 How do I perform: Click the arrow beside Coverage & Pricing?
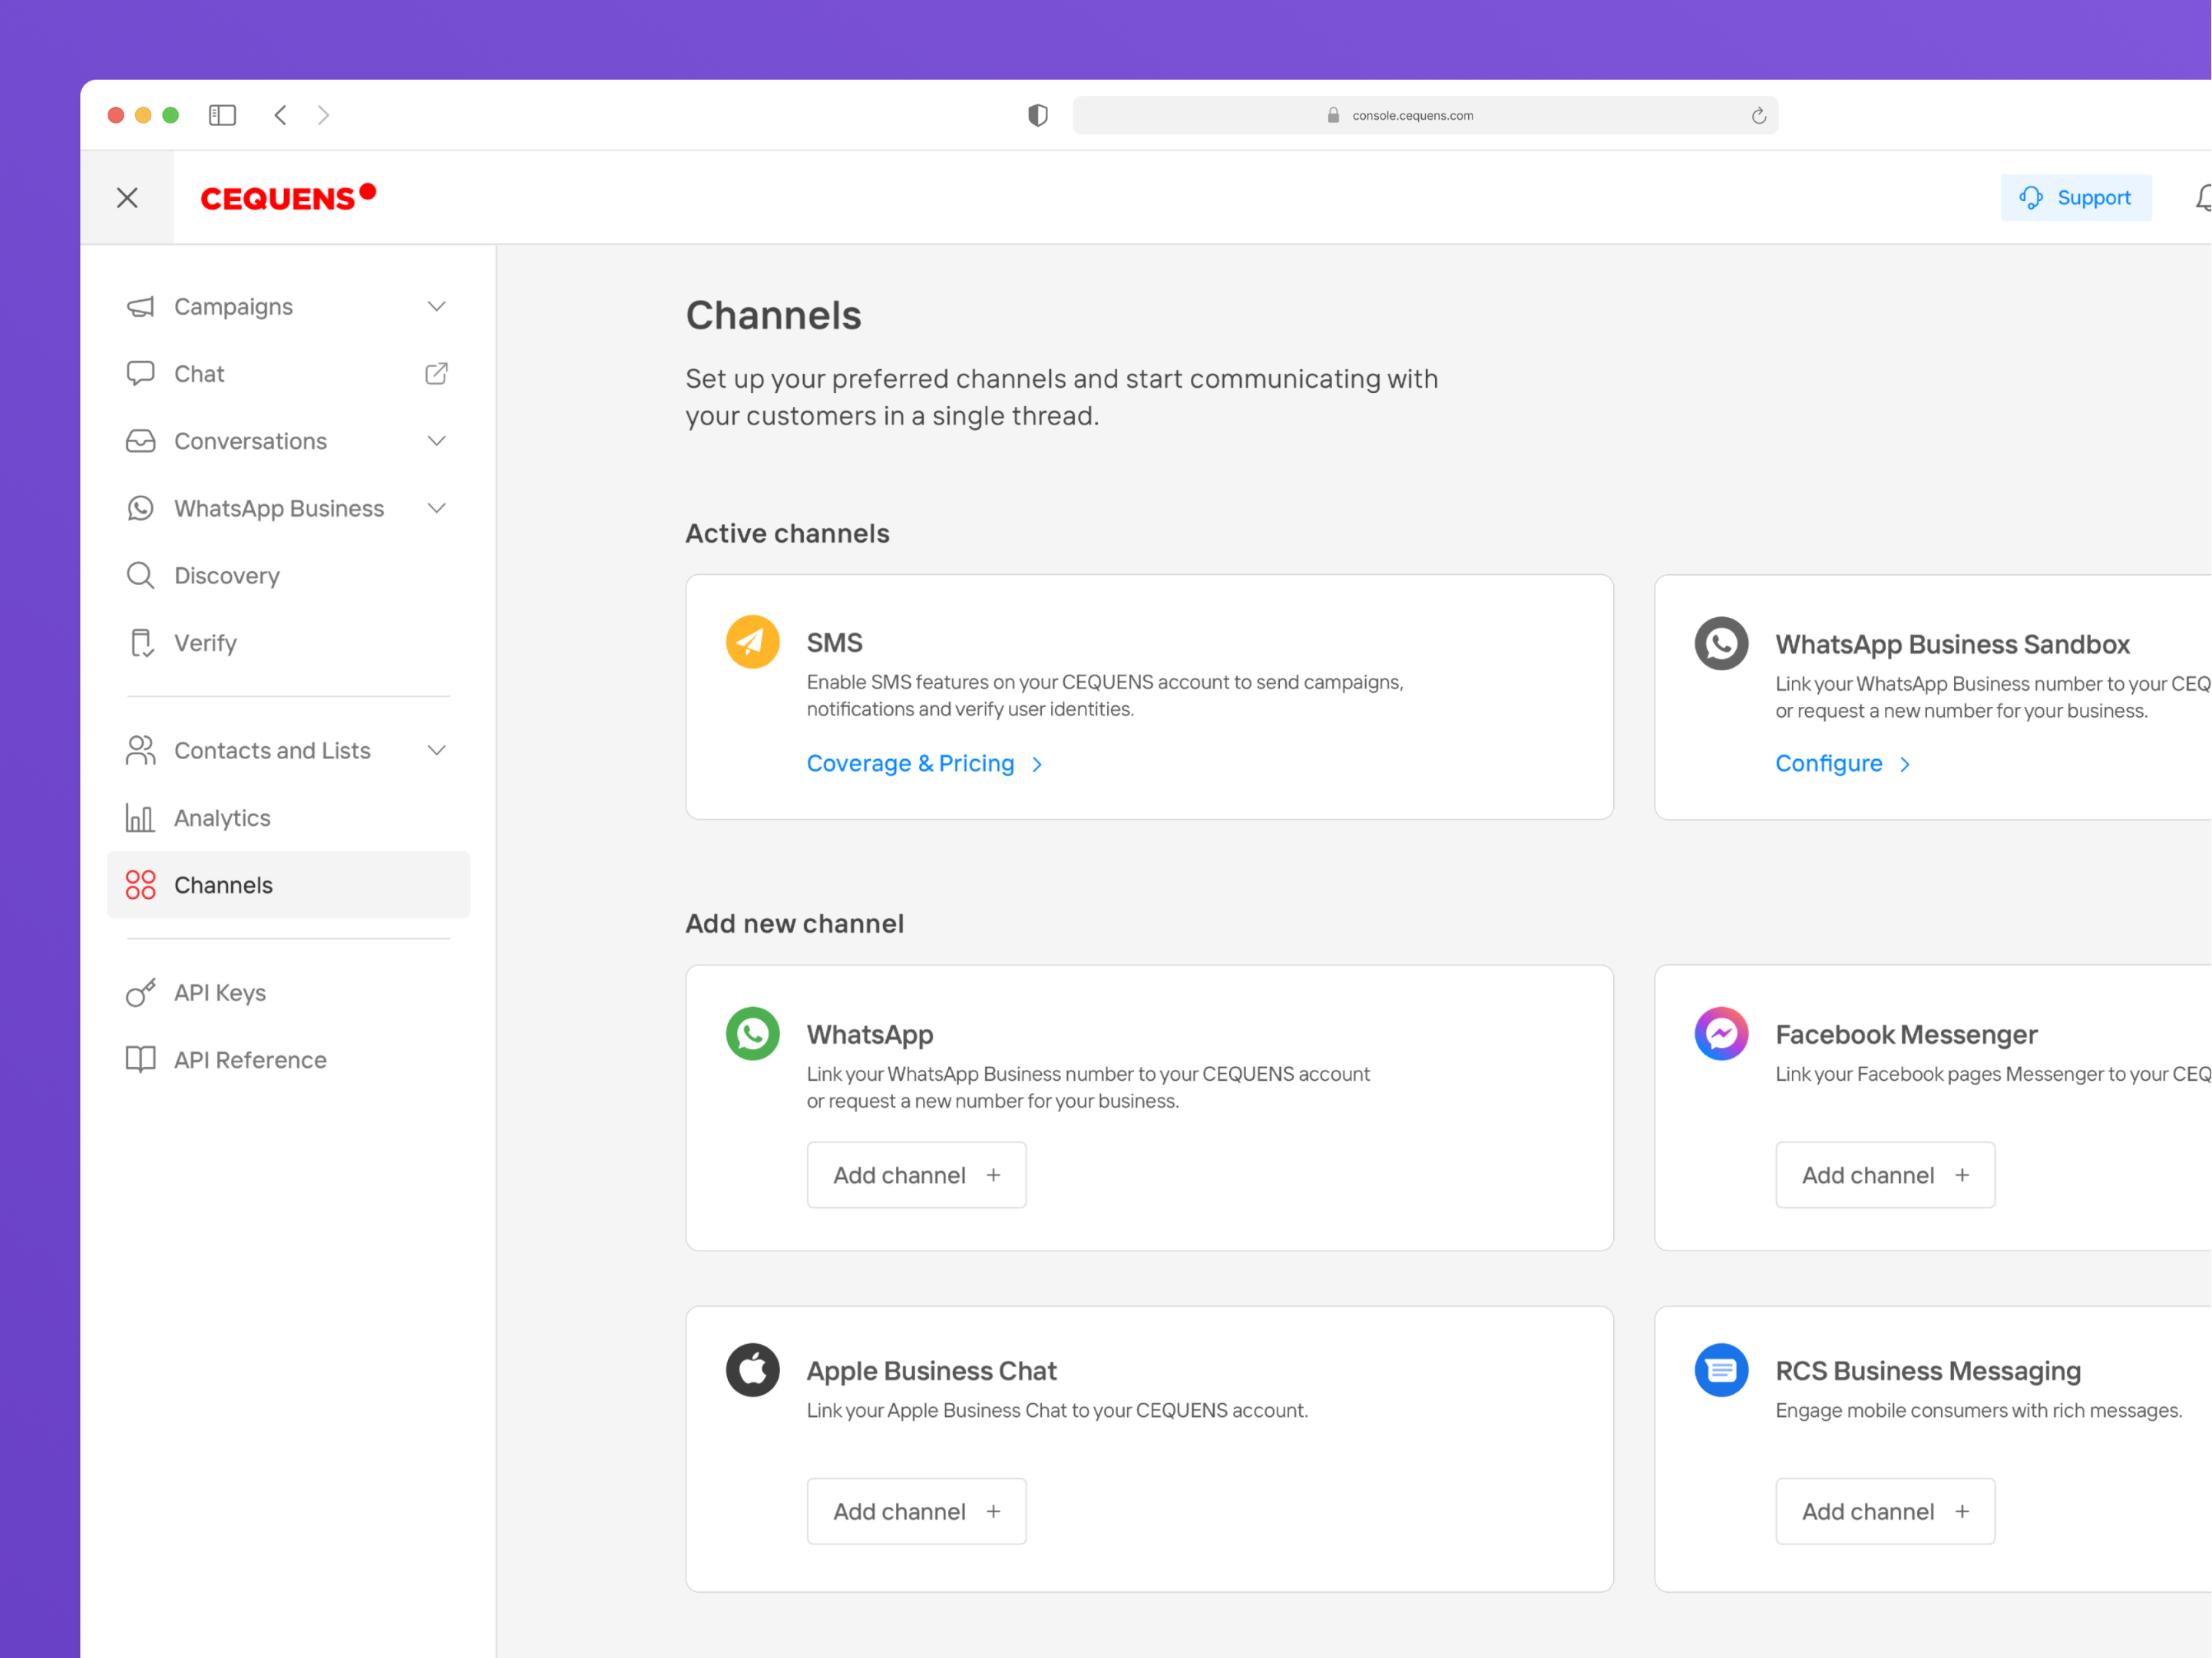1038,765
